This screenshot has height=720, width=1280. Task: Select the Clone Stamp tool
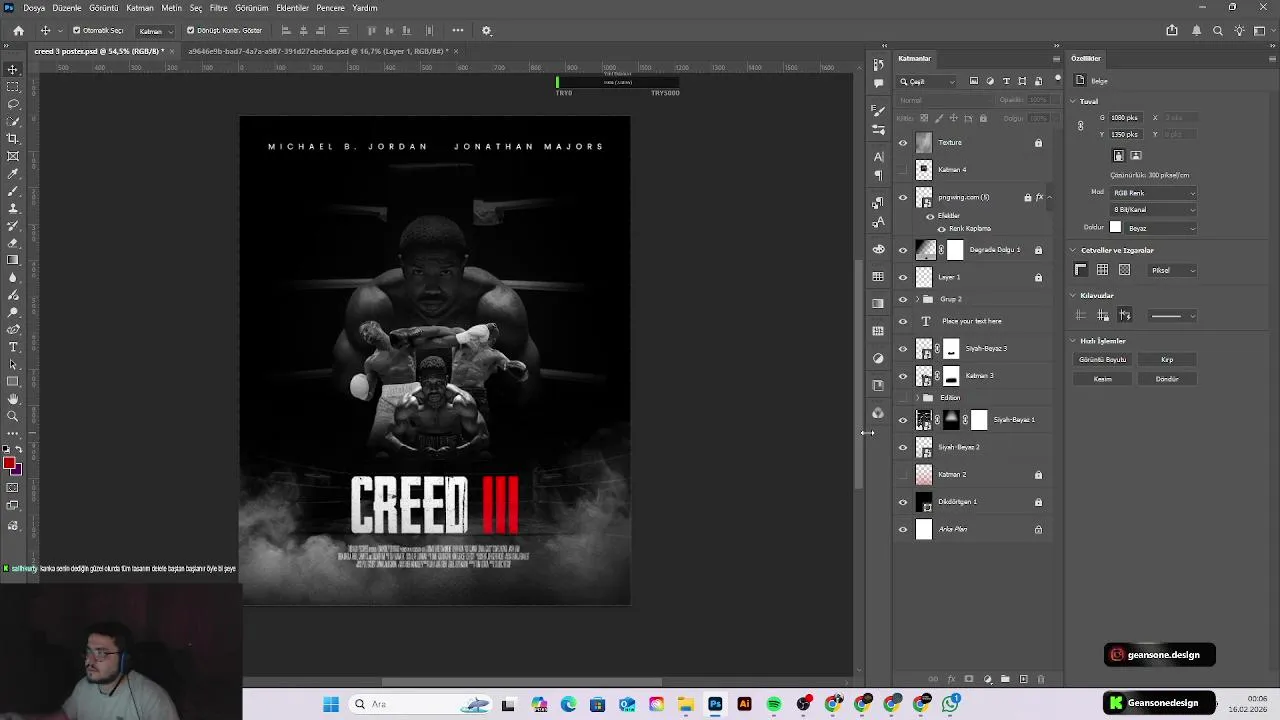[x=13, y=208]
